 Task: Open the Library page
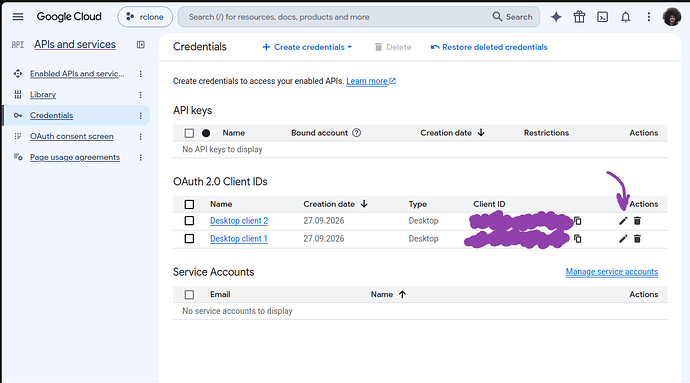43,94
